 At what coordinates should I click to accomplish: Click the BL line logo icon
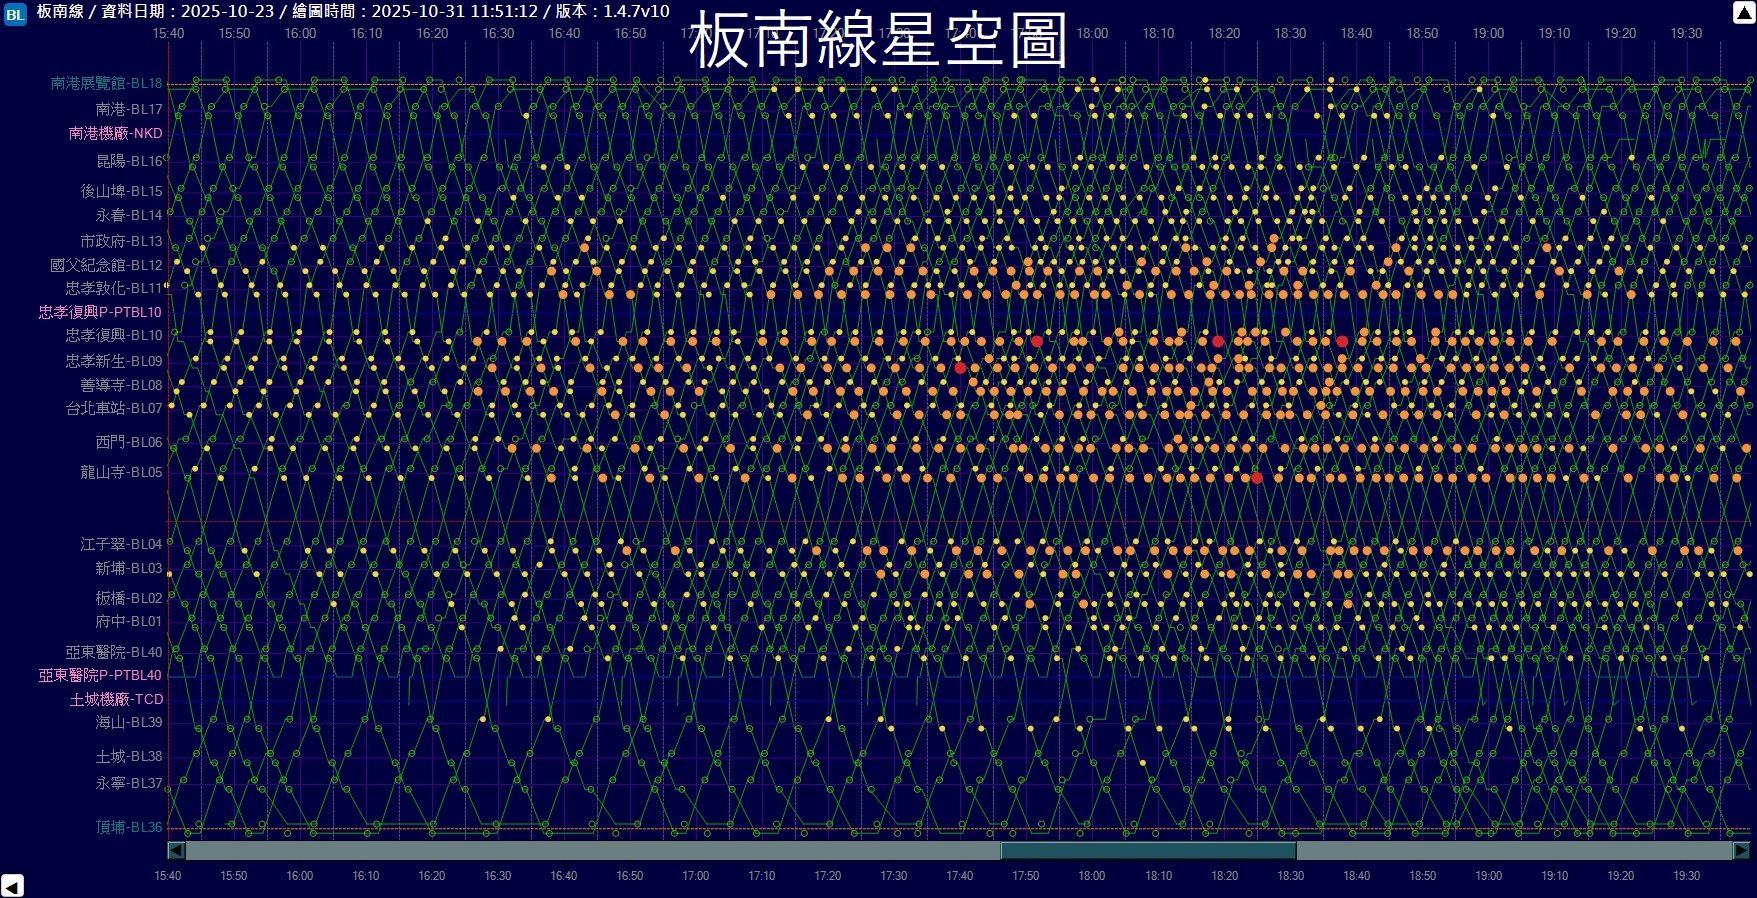coord(15,14)
